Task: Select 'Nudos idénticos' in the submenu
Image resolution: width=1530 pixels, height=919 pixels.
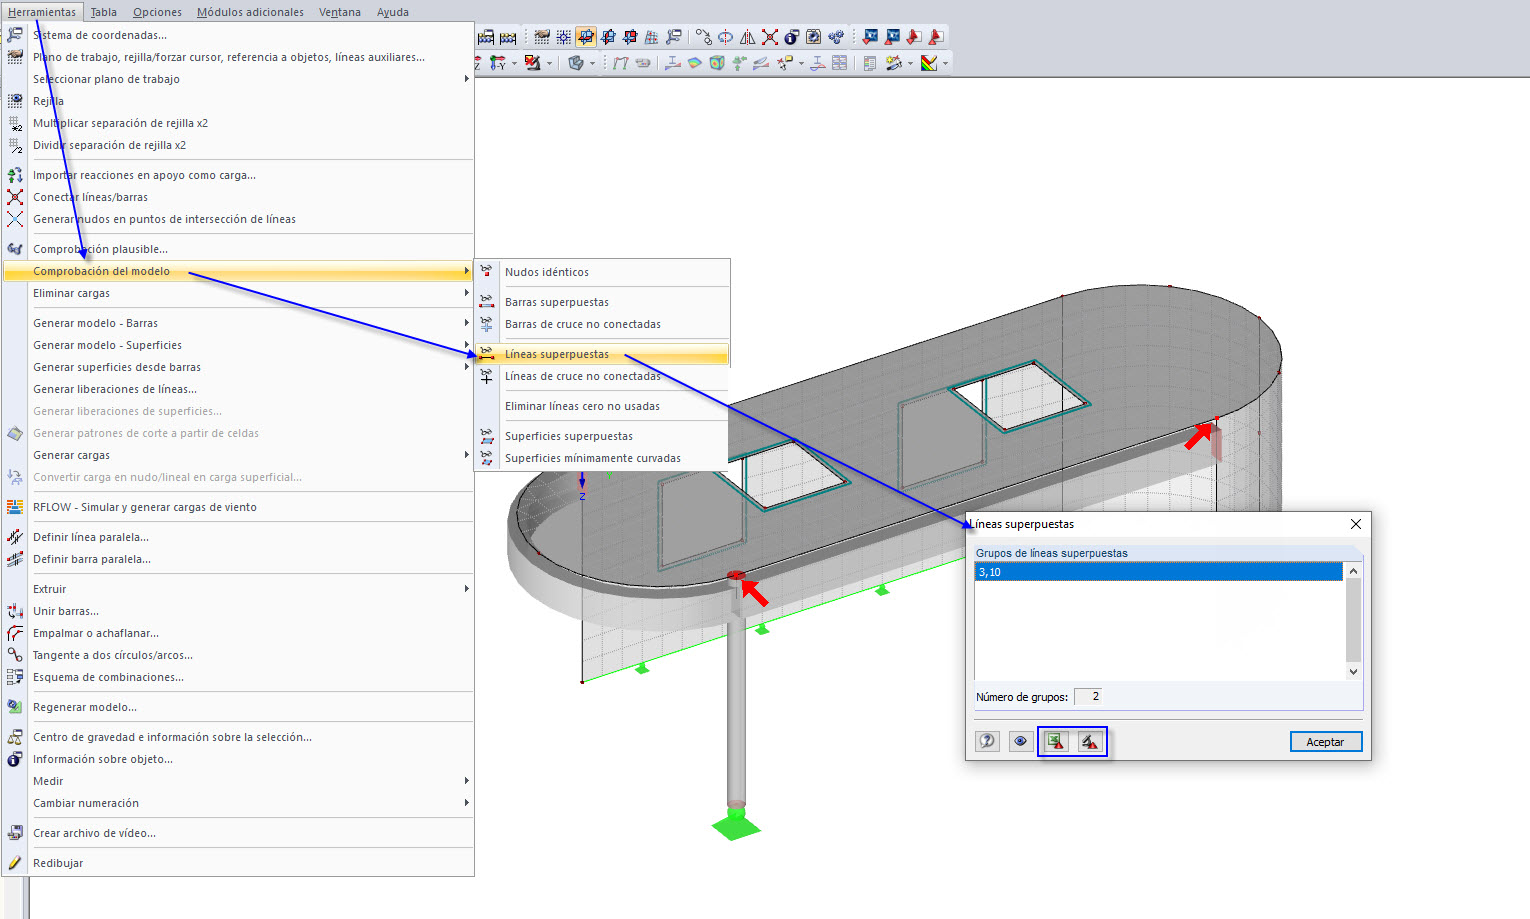Action: [547, 272]
